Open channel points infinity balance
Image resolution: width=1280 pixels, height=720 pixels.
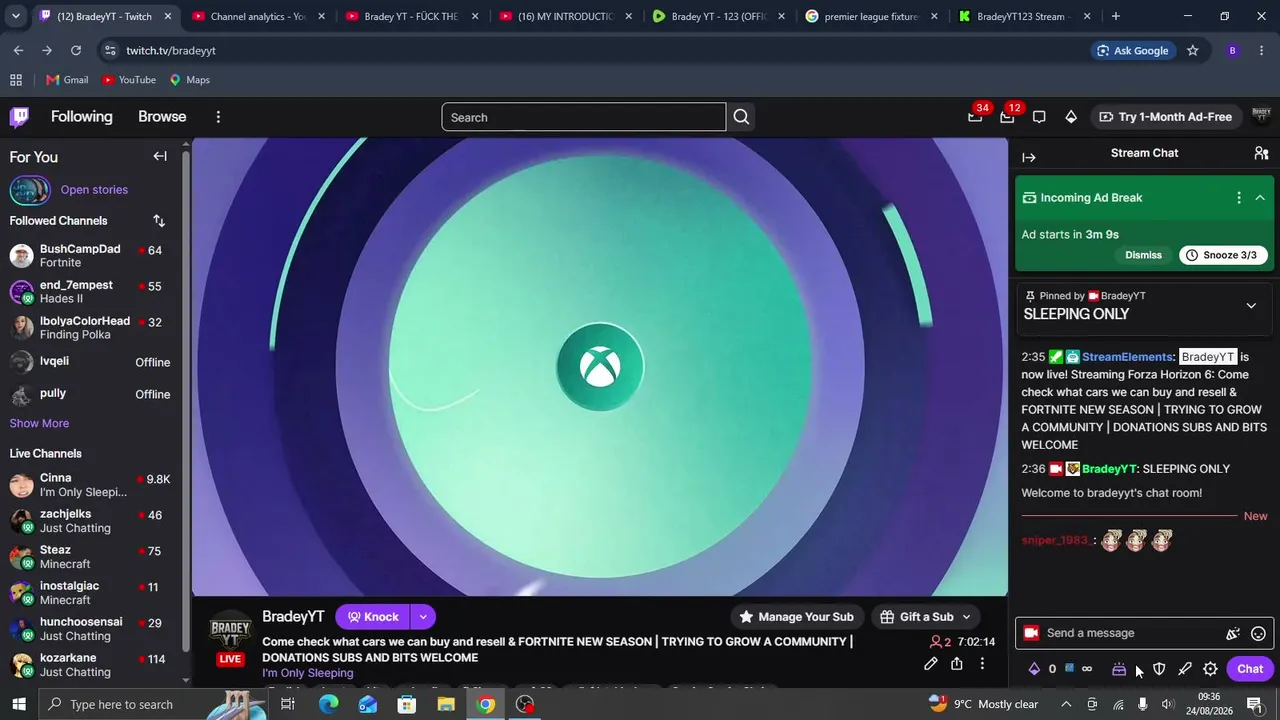[x=1078, y=669]
